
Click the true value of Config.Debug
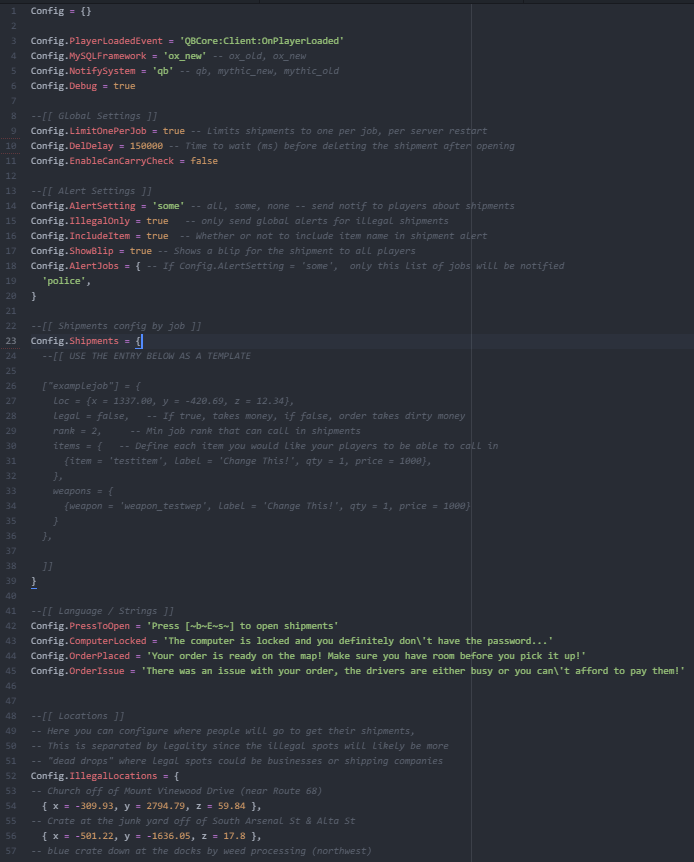click(x=124, y=86)
